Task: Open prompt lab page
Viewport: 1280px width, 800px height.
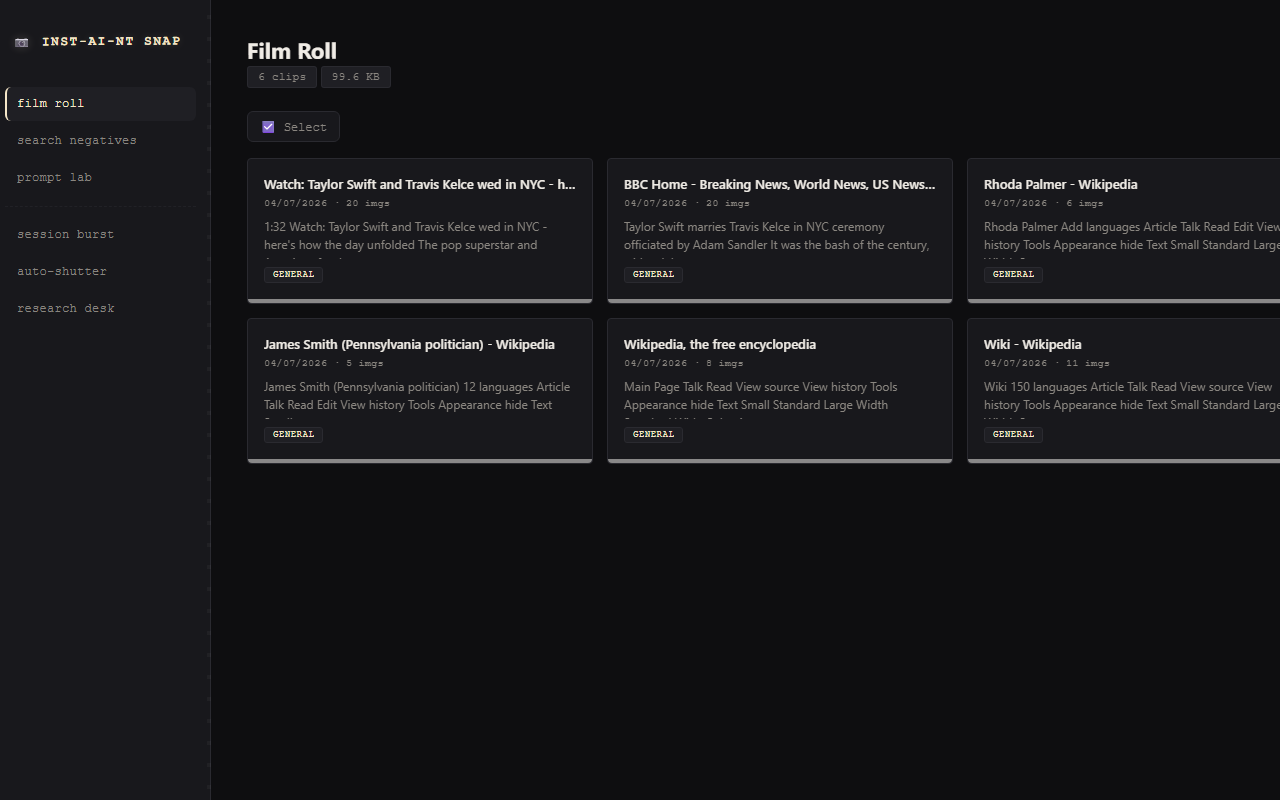Action: (100, 178)
